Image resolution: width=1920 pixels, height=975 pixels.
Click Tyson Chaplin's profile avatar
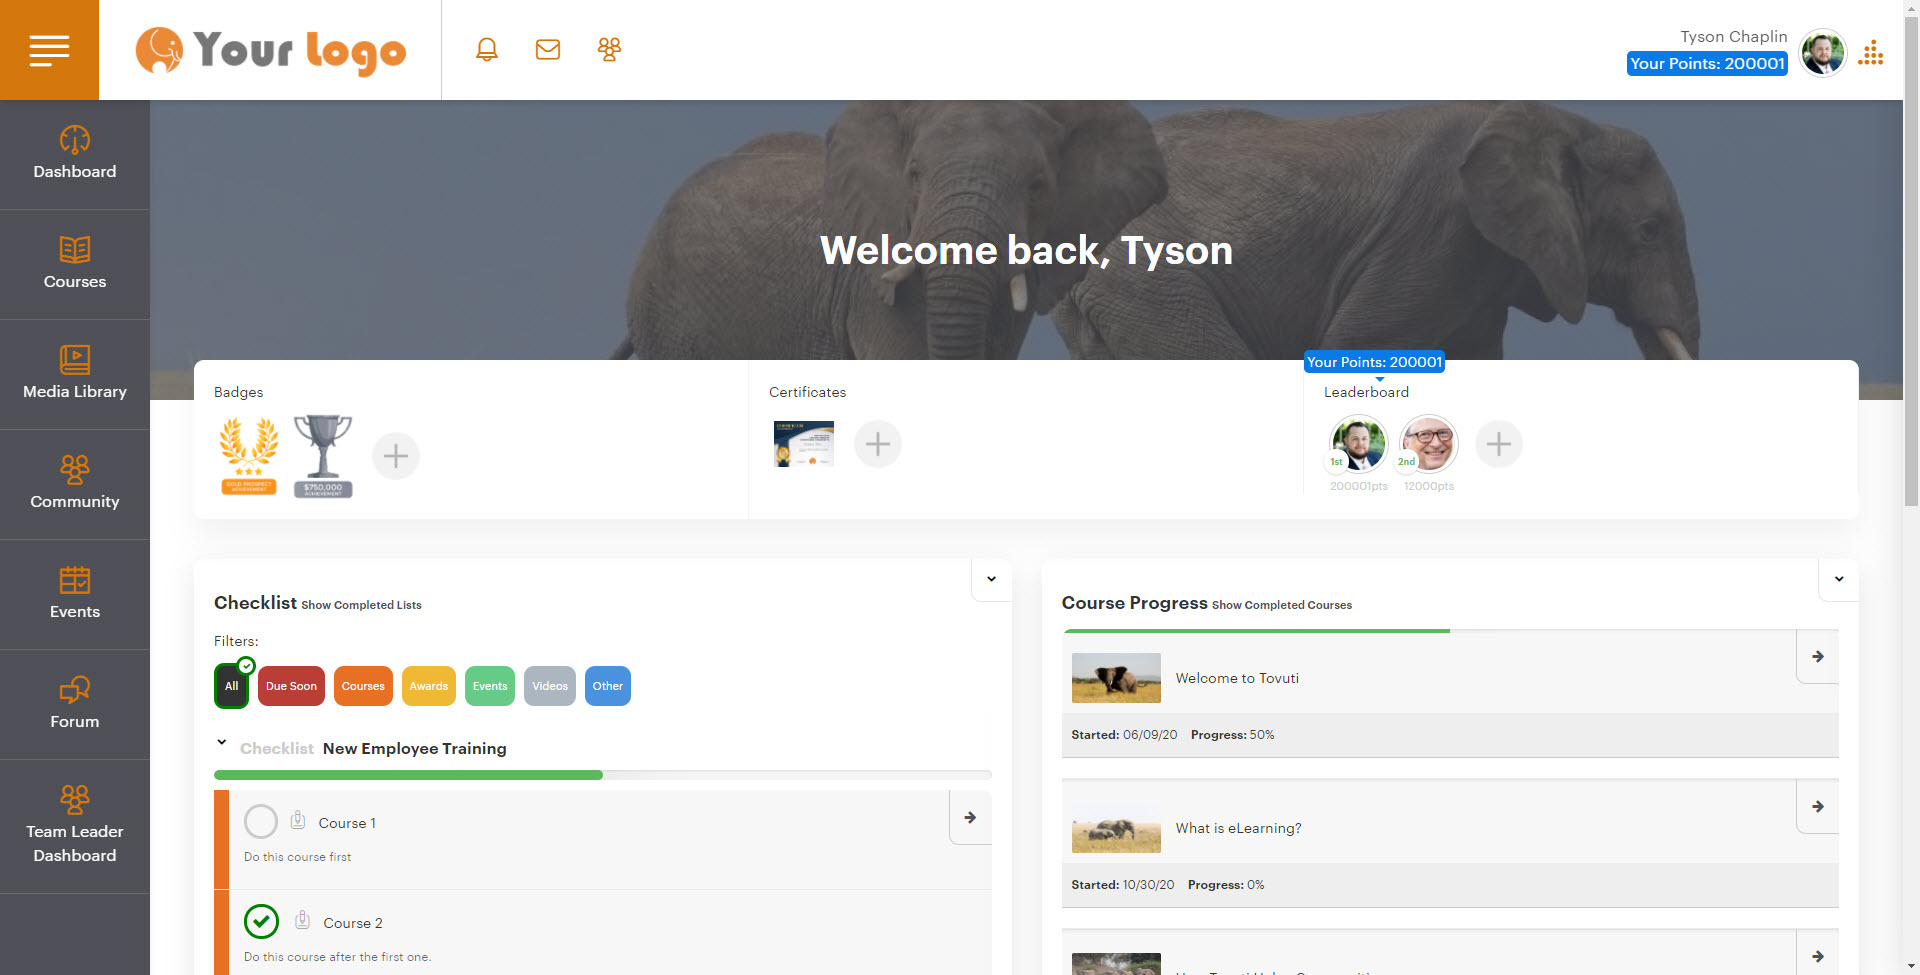point(1822,52)
